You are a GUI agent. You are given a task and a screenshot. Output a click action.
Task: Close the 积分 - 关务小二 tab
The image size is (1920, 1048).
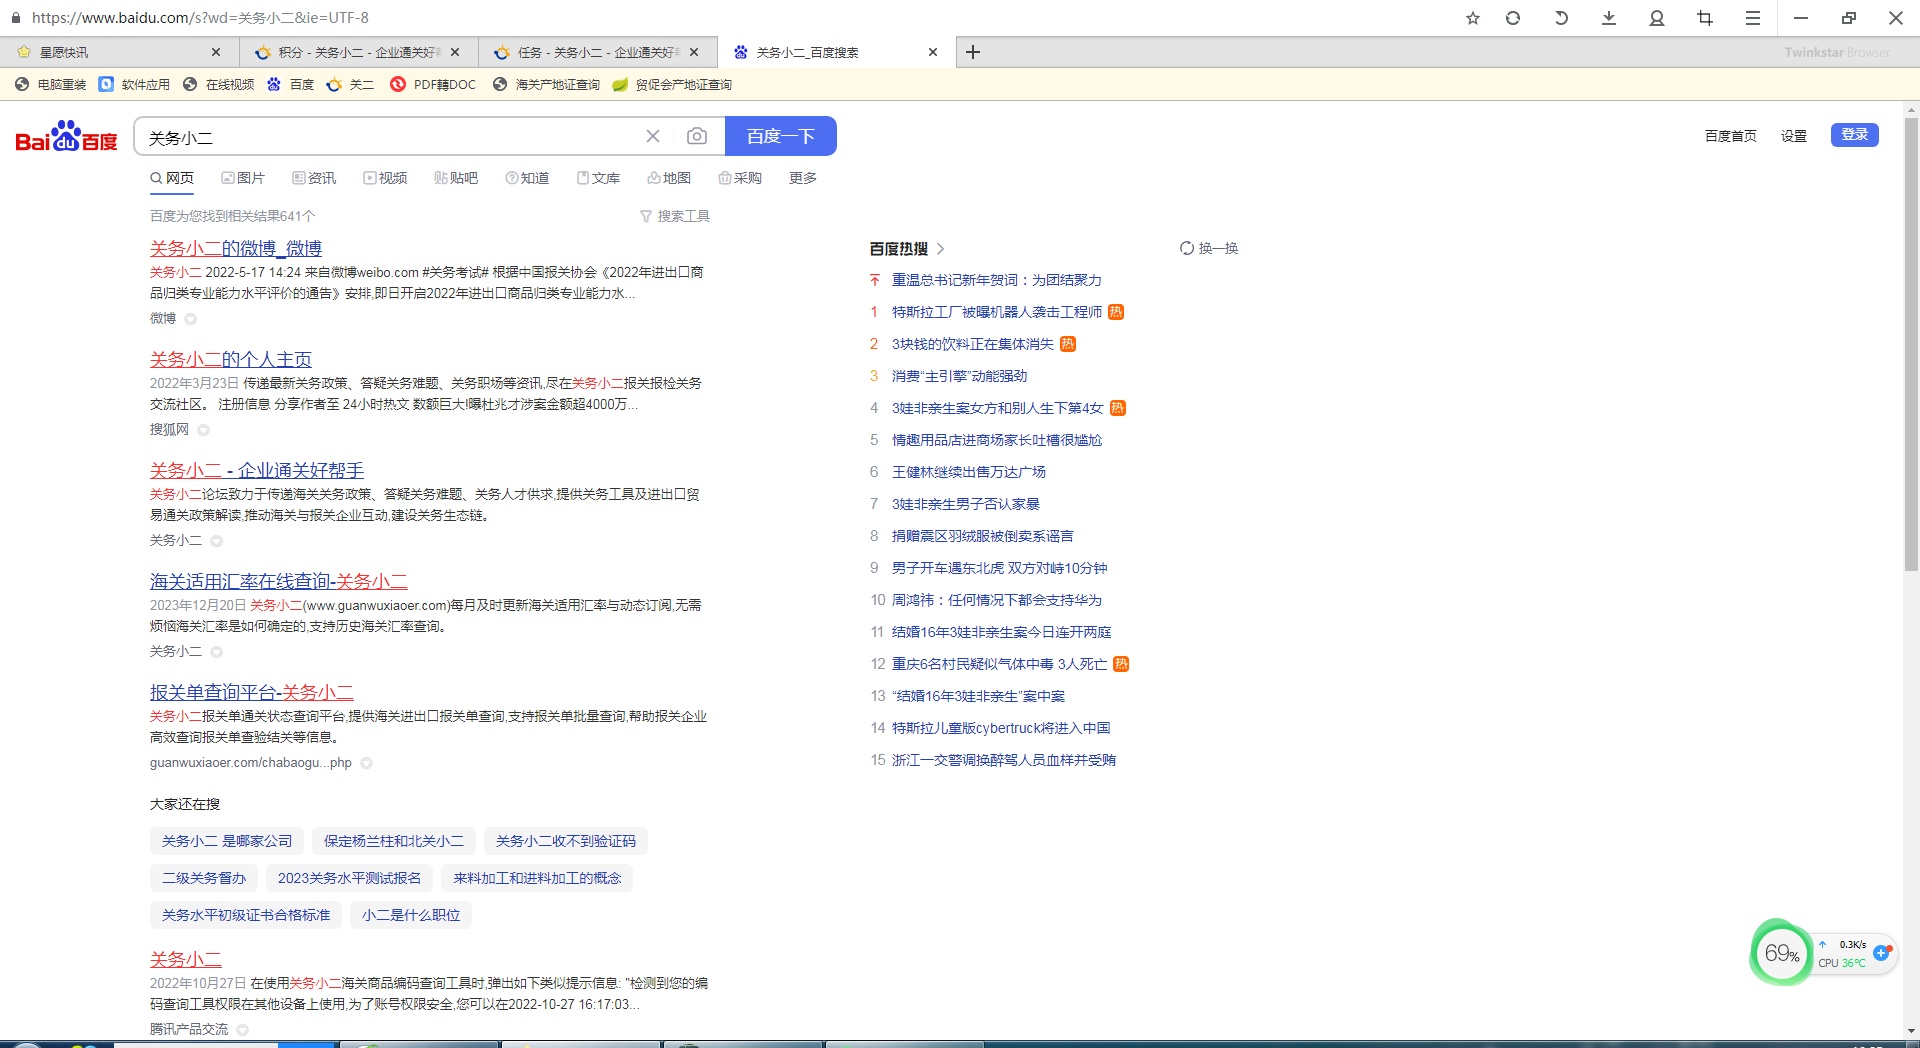tap(455, 52)
